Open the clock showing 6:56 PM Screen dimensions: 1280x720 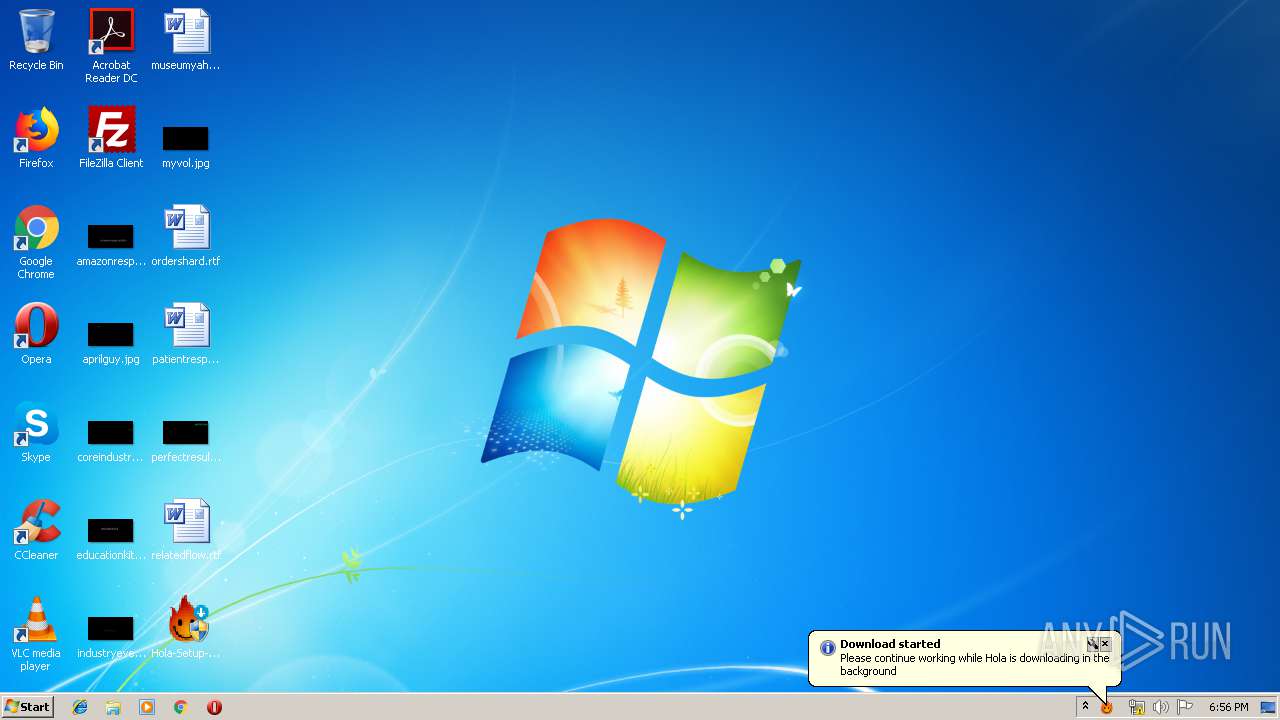tap(1228, 707)
